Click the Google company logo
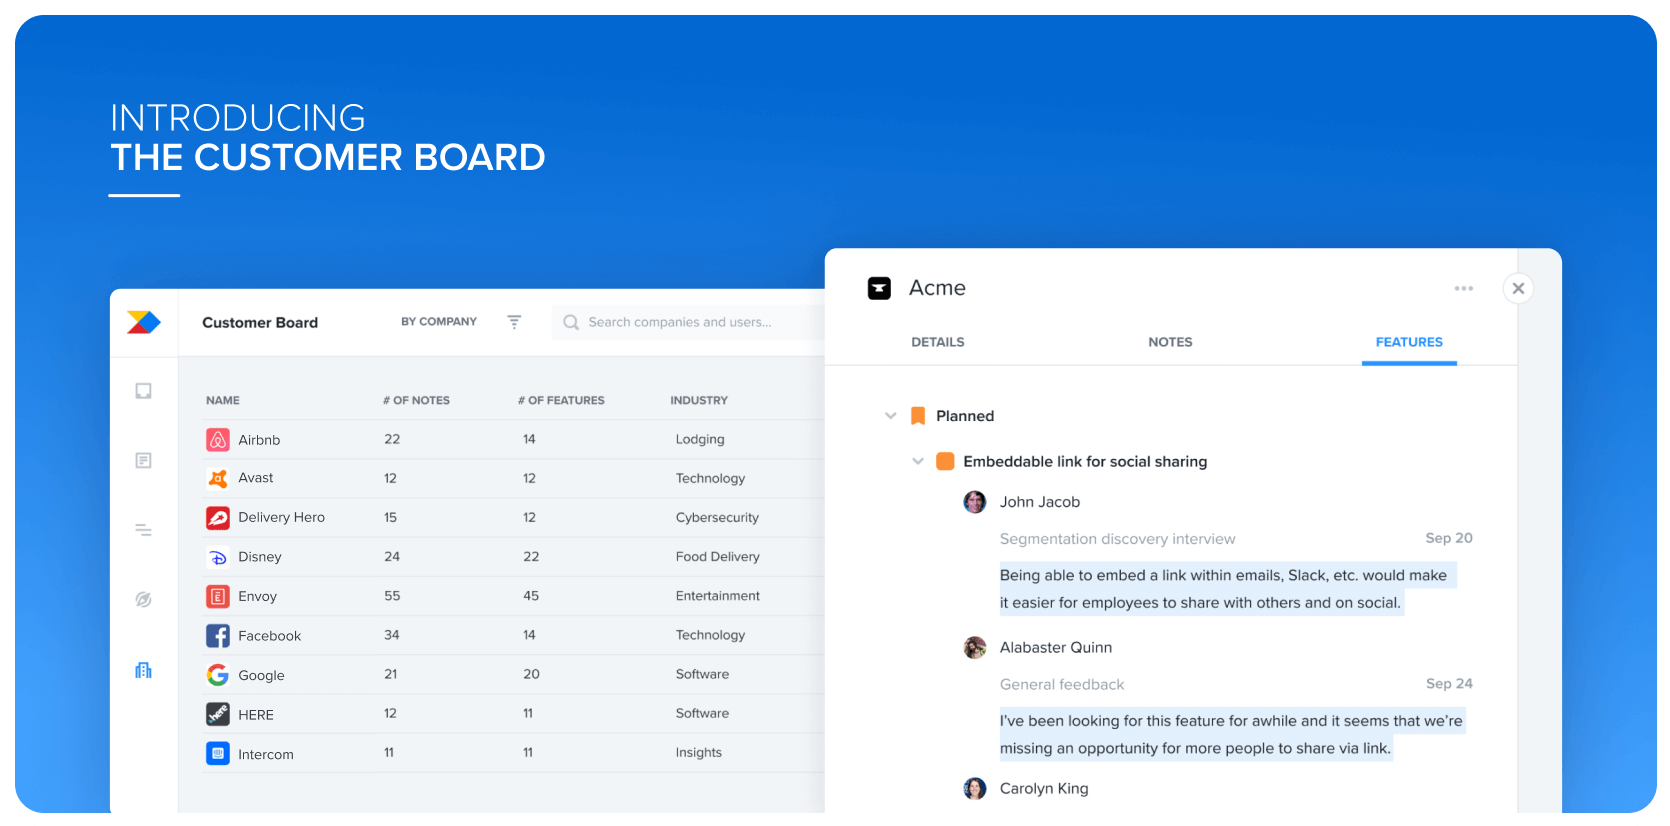Image resolution: width=1670 pixels, height=826 pixels. pyautogui.click(x=218, y=675)
